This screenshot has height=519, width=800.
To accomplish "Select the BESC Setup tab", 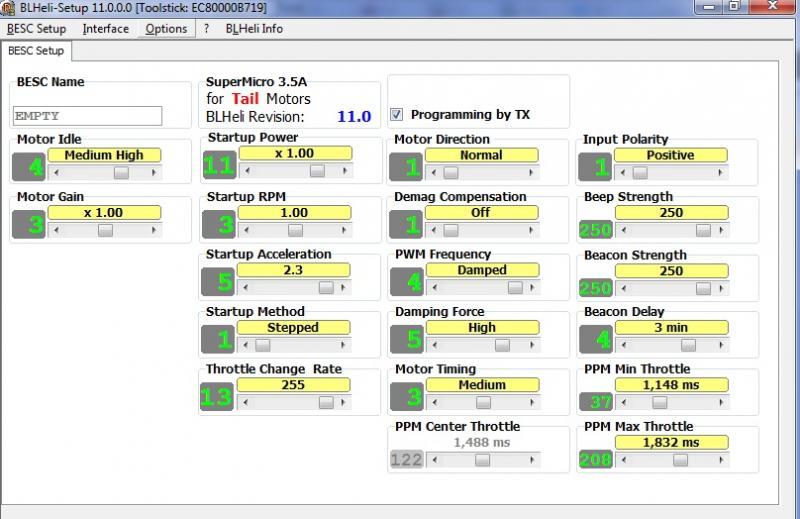I will (x=36, y=51).
